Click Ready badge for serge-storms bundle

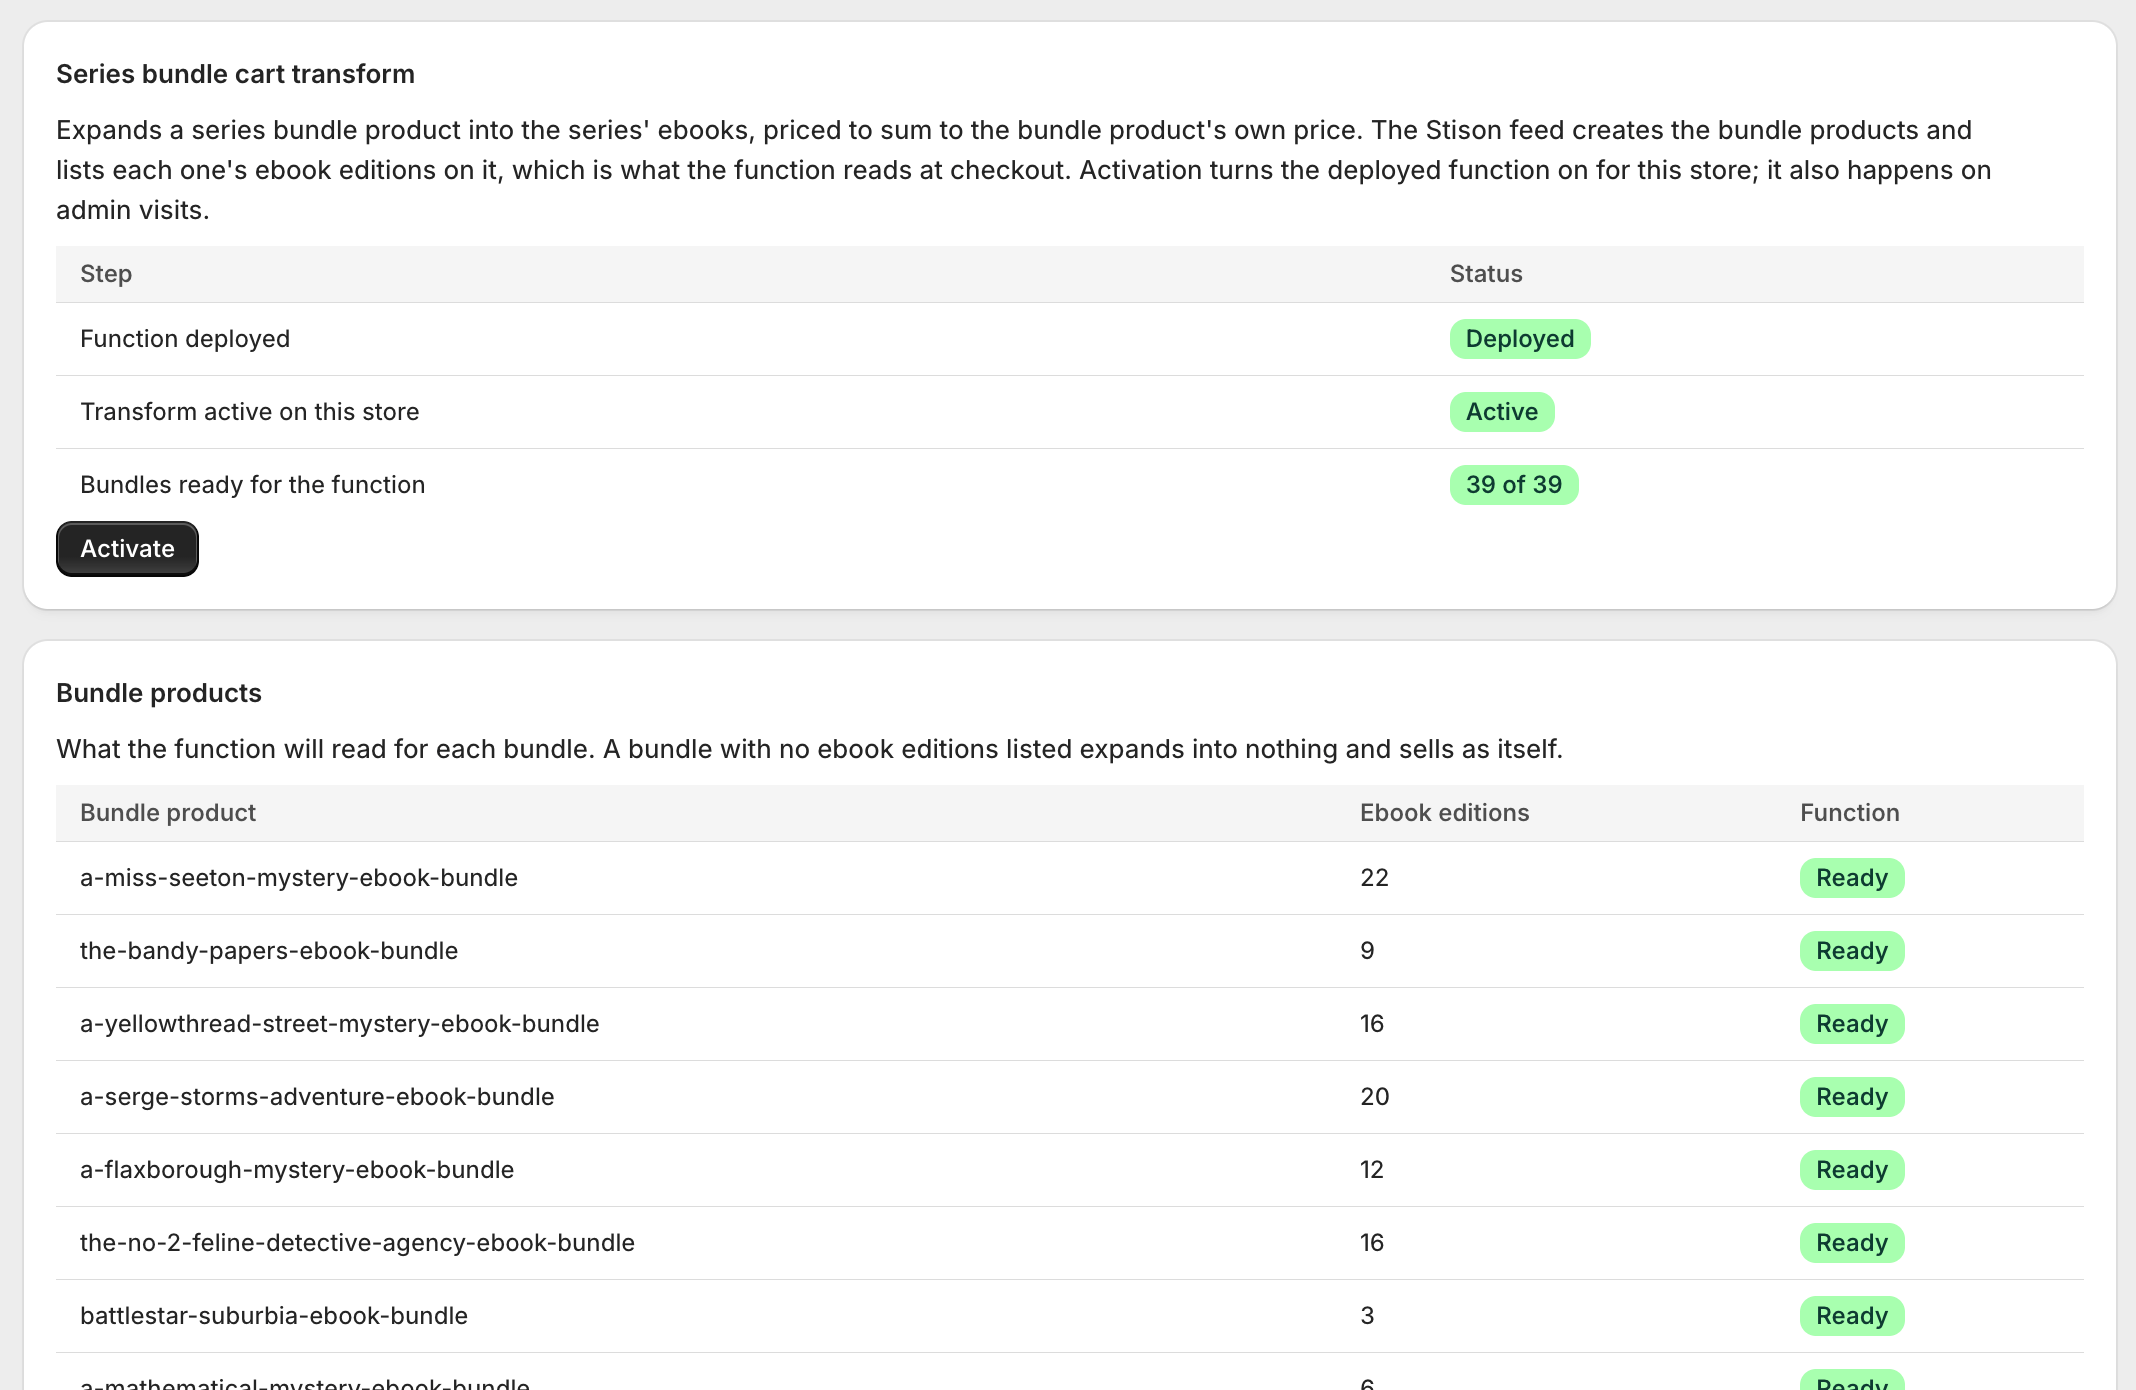coord(1852,1097)
